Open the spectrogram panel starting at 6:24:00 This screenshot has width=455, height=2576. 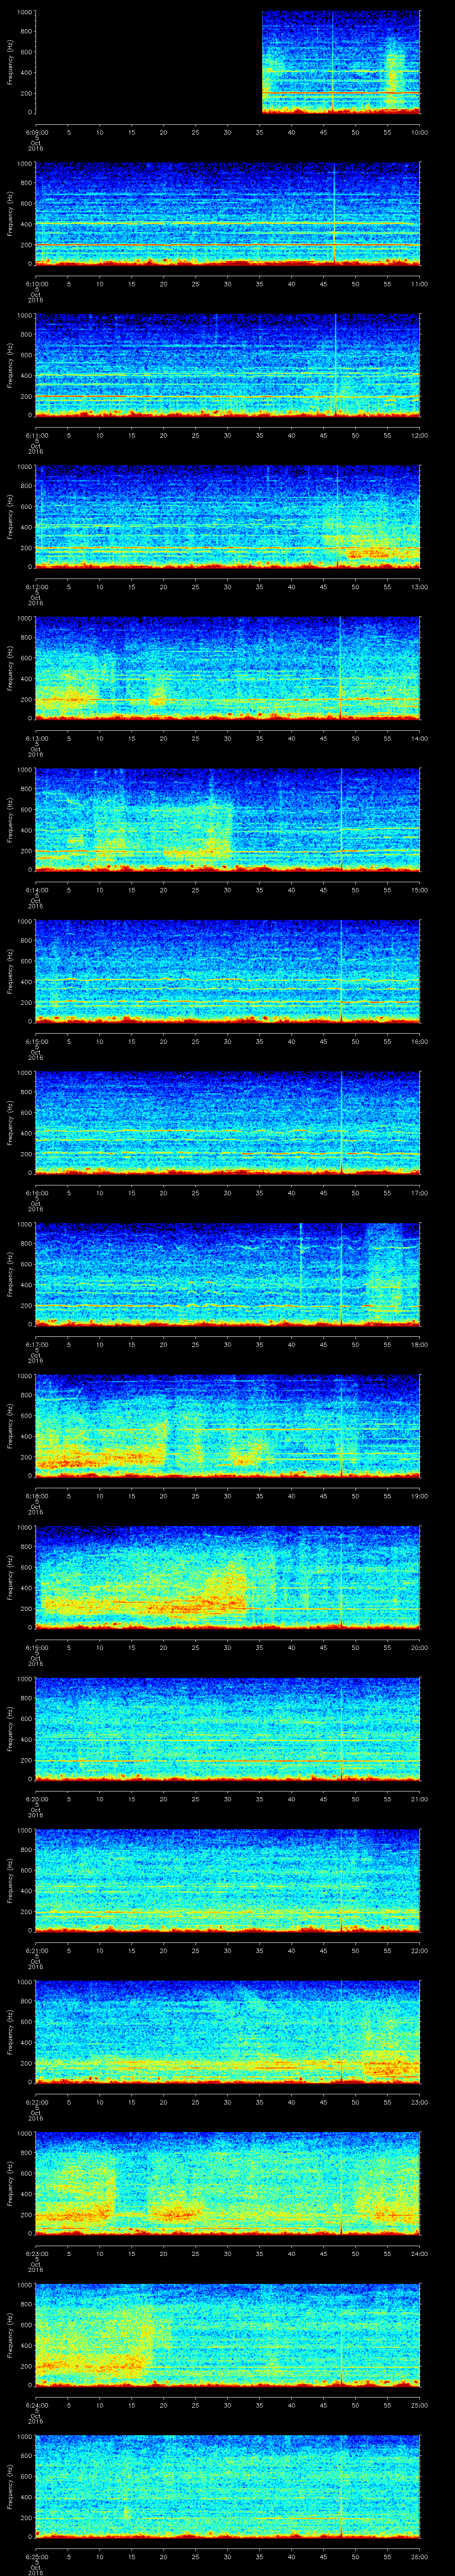coord(228,2334)
